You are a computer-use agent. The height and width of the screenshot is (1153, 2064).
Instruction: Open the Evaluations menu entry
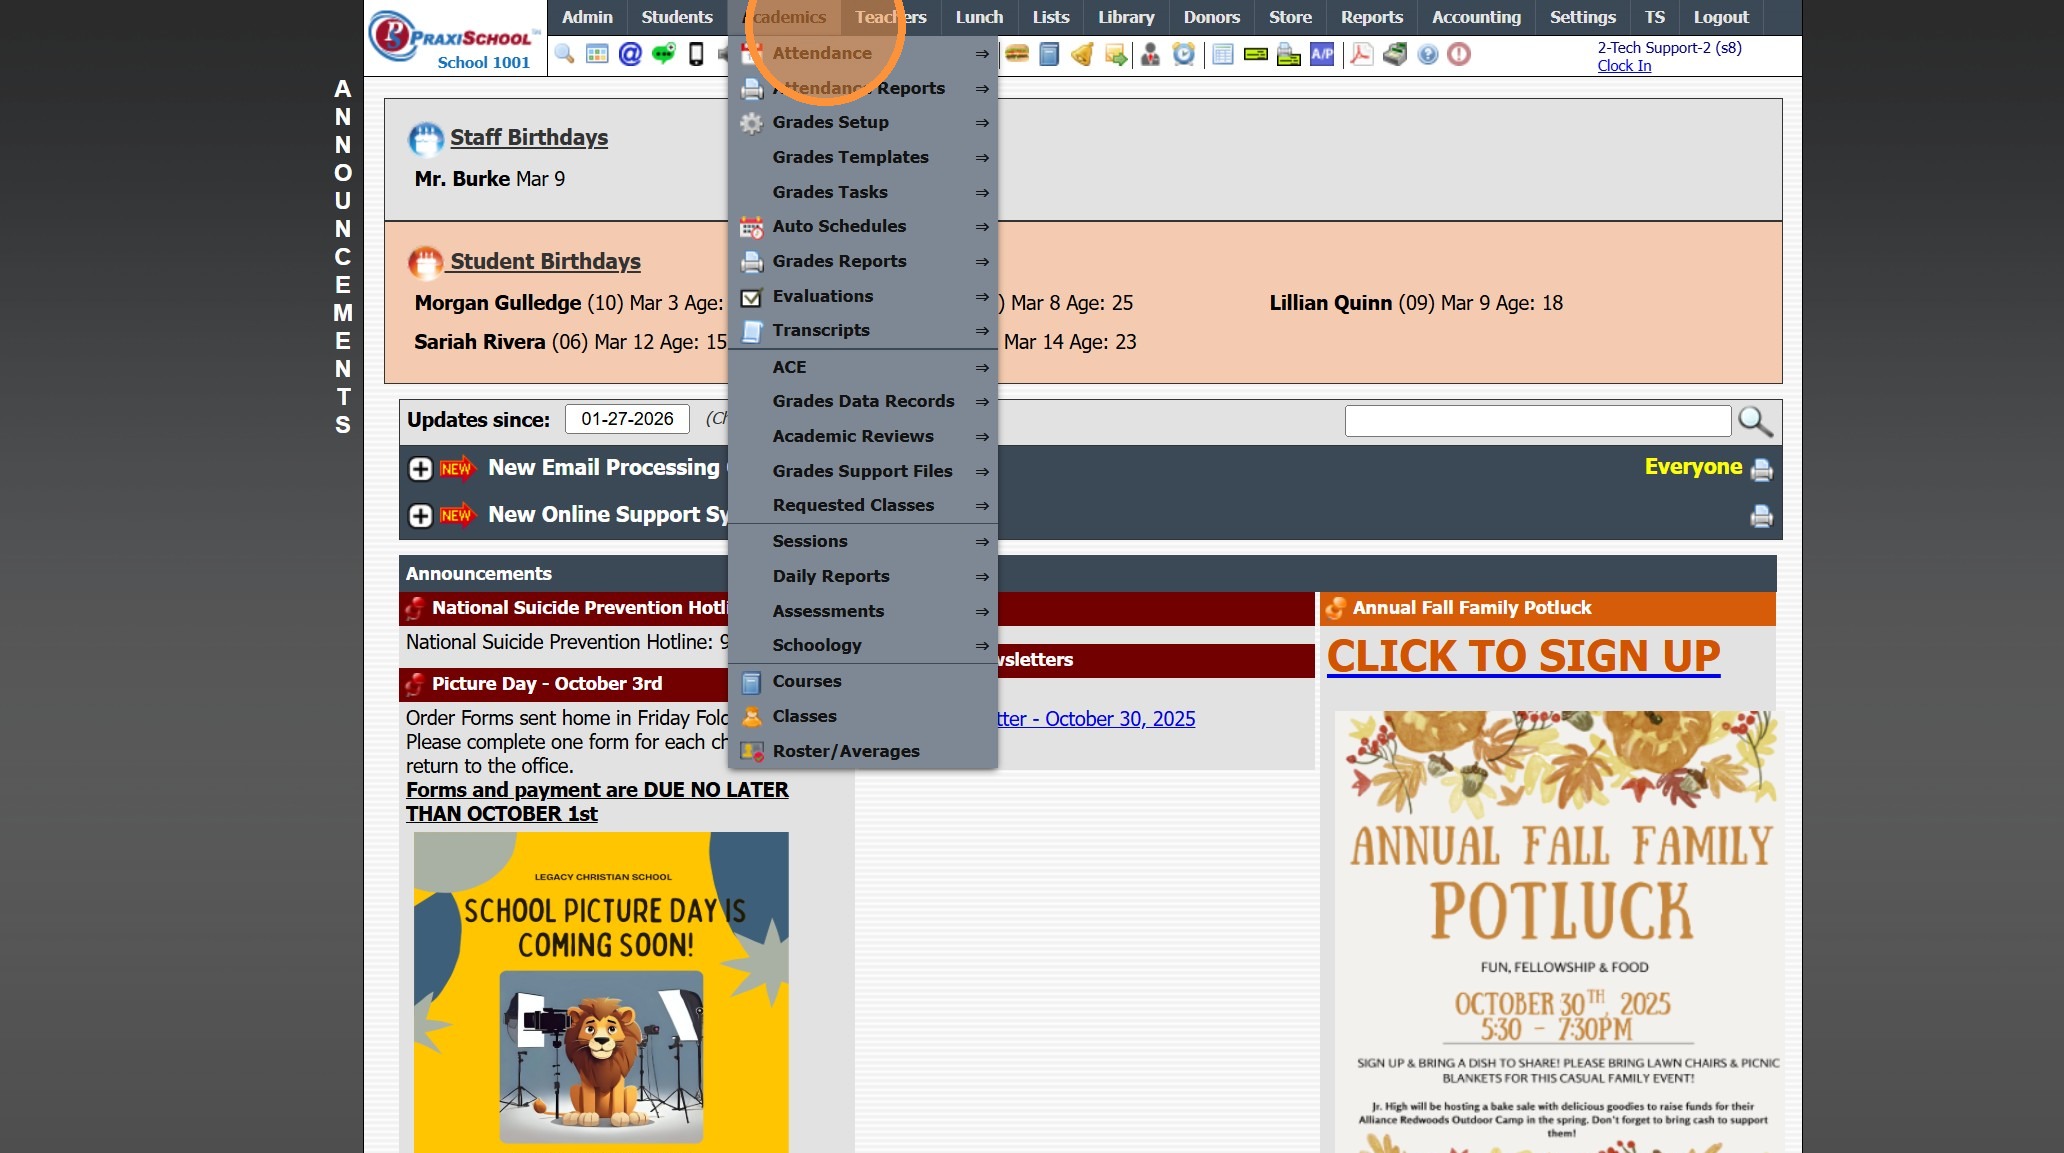pyautogui.click(x=822, y=296)
